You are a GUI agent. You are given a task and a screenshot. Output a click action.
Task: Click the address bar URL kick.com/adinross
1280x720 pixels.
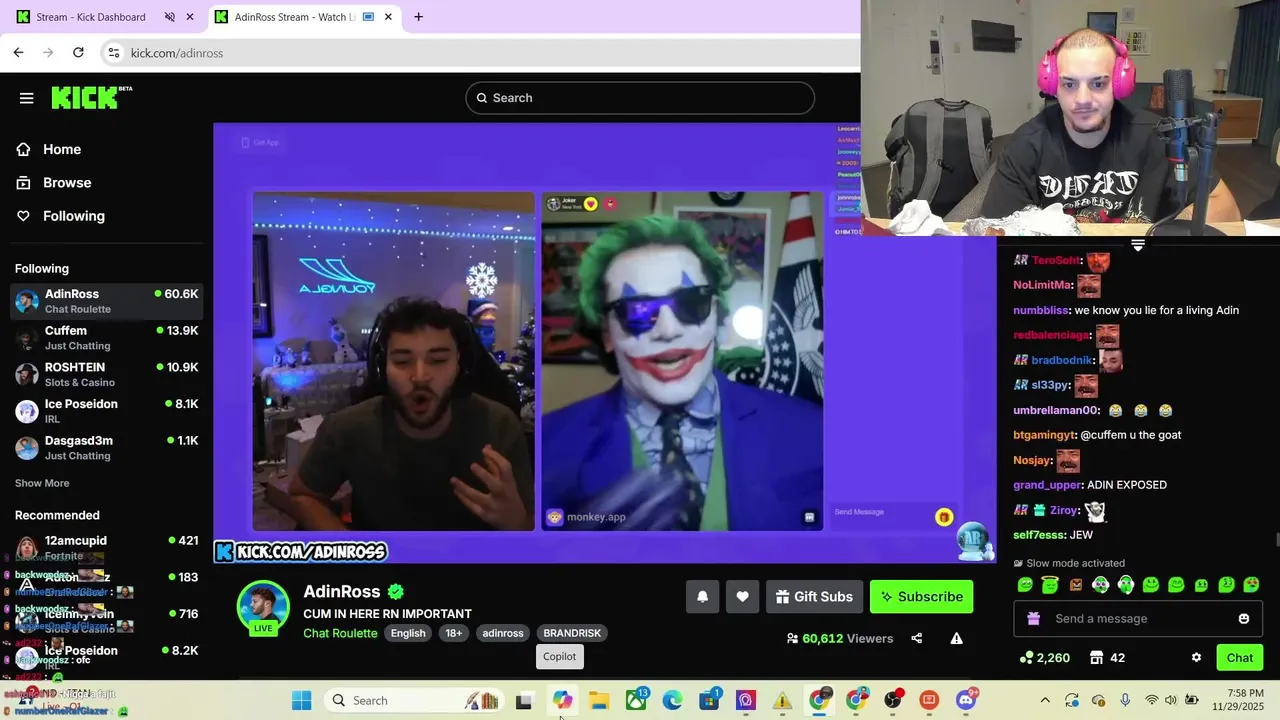[177, 53]
